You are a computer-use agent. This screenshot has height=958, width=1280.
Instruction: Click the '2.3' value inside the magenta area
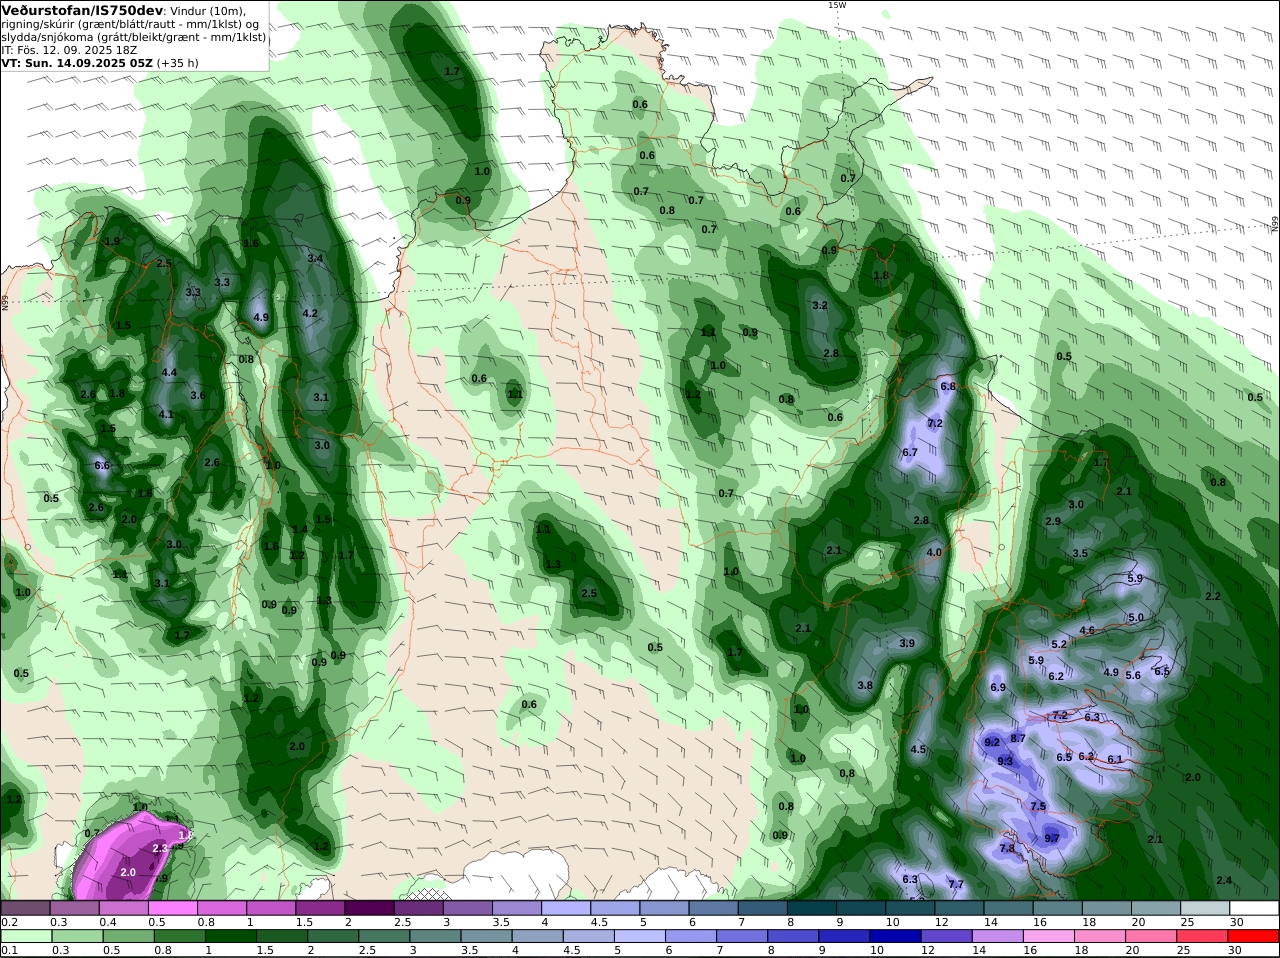pos(160,848)
